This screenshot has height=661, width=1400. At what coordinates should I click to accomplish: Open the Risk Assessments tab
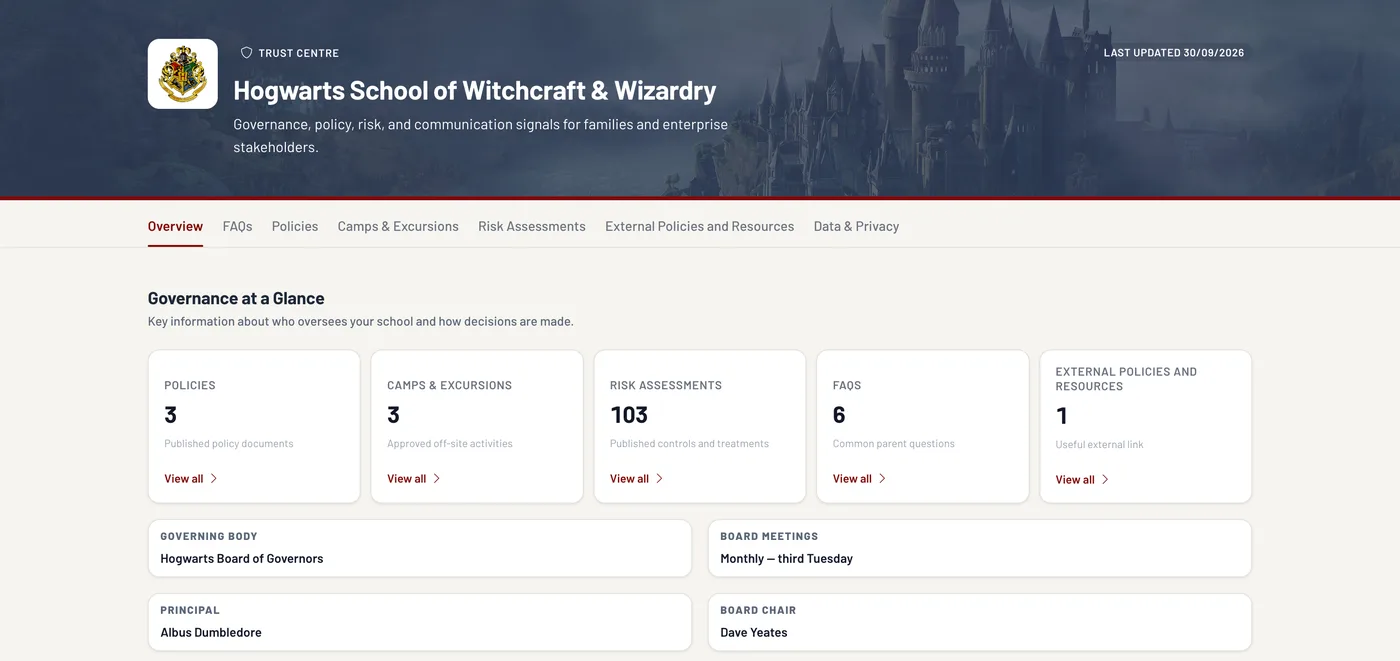[x=532, y=227]
